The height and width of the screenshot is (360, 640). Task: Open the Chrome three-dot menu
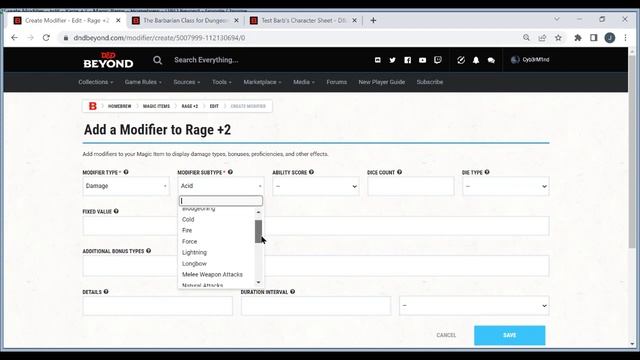coord(625,38)
